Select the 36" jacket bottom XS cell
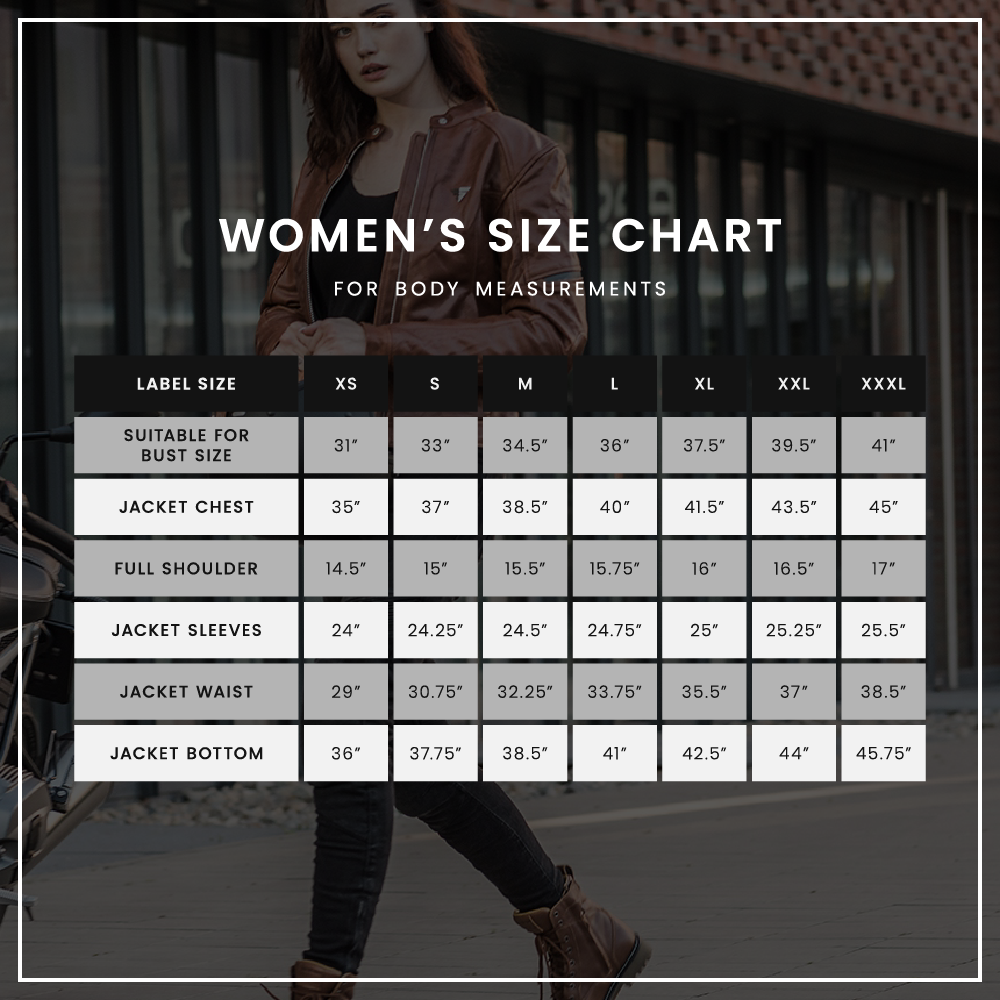The height and width of the screenshot is (1000, 1000). click(x=346, y=753)
